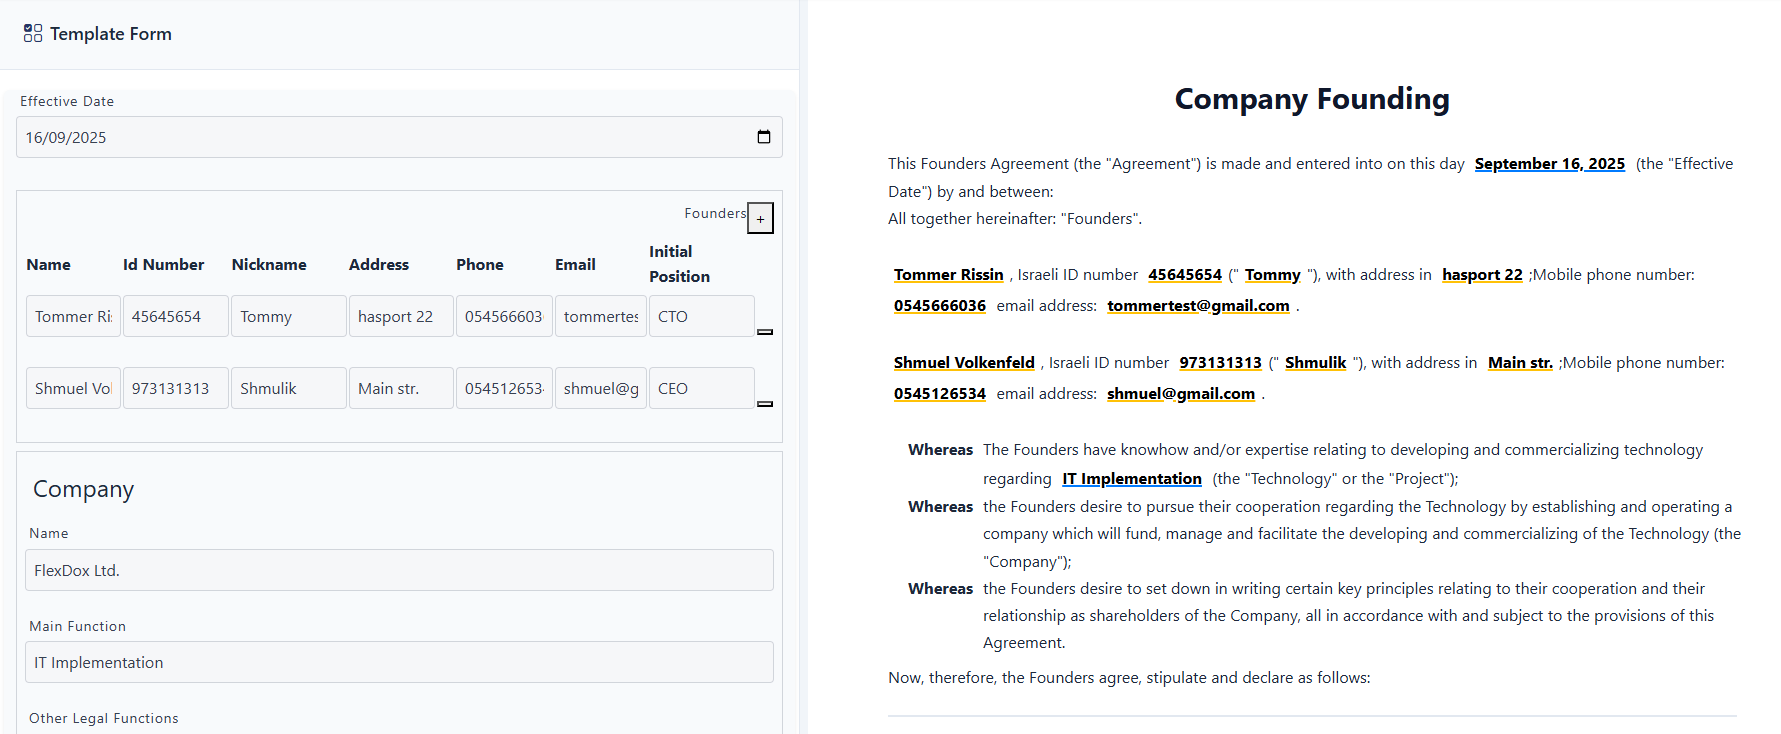Viewport: 1781px width, 734px height.
Task: Remove the Tommer Rissin founder row
Action: [x=765, y=331]
